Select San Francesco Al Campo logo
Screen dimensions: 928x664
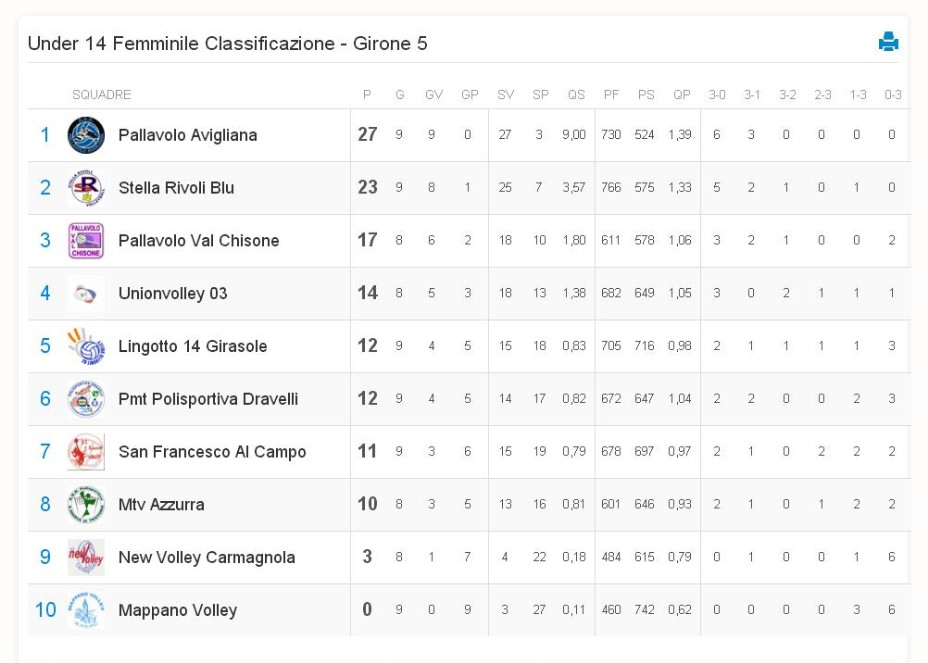click(x=86, y=452)
